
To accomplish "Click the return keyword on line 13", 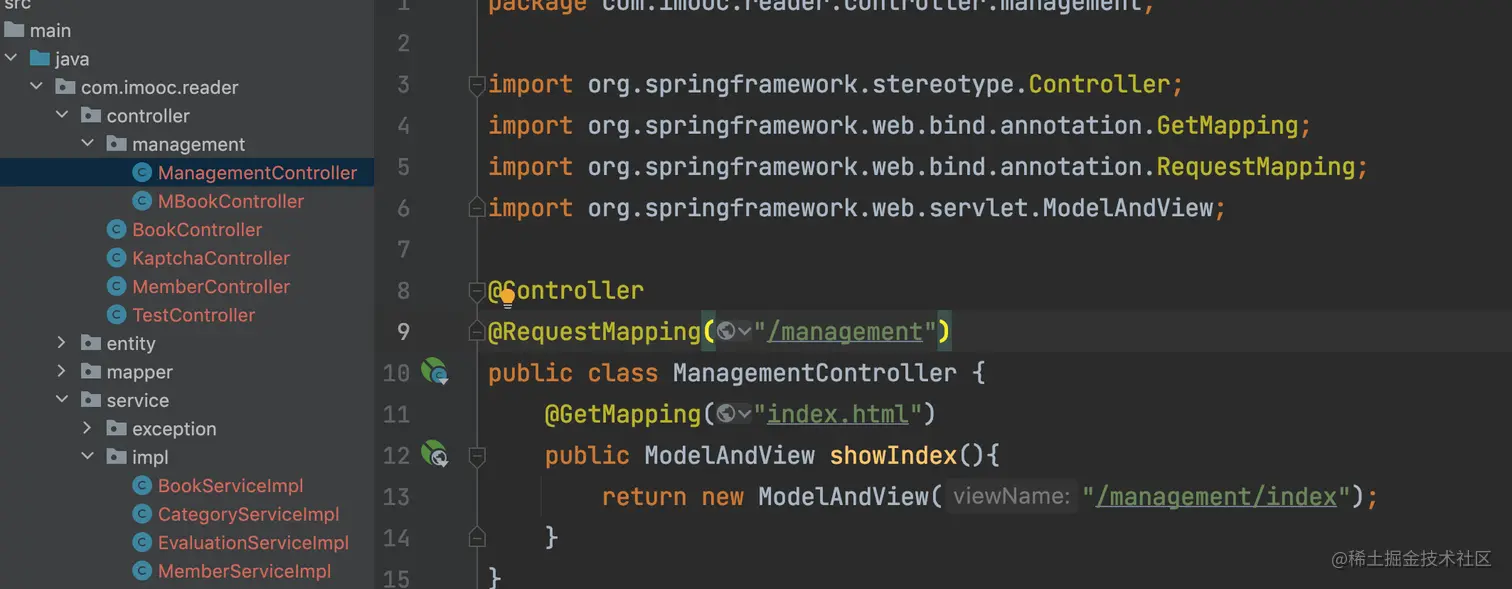I will pos(644,497).
